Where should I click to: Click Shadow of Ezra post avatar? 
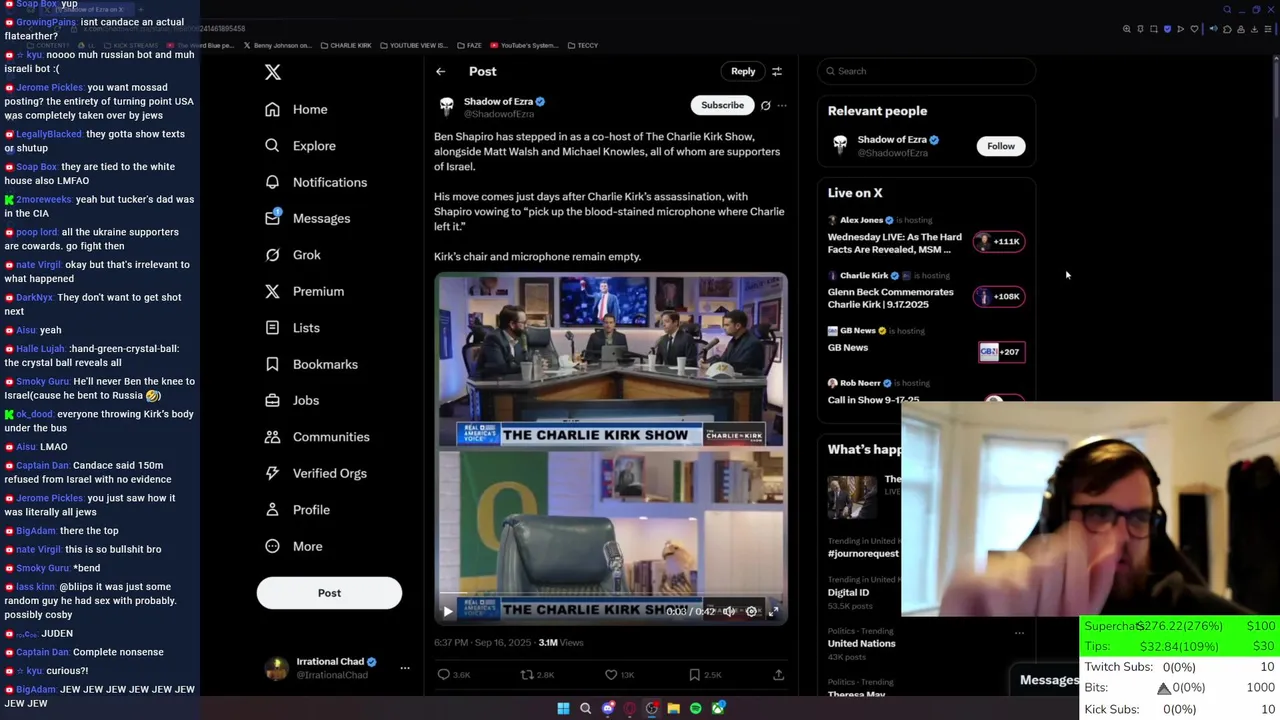pos(447,105)
